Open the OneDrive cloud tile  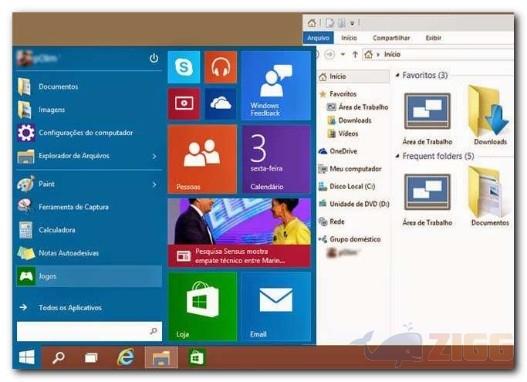coord(220,103)
